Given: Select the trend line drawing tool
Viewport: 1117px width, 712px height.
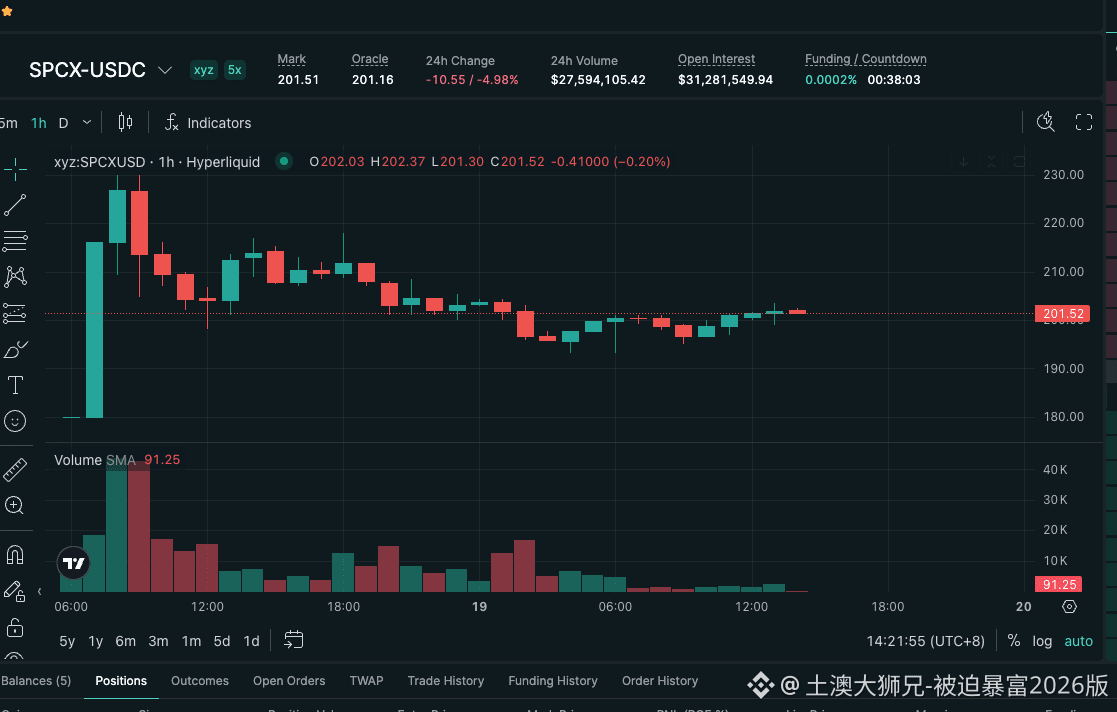Looking at the screenshot, I should point(15,205).
